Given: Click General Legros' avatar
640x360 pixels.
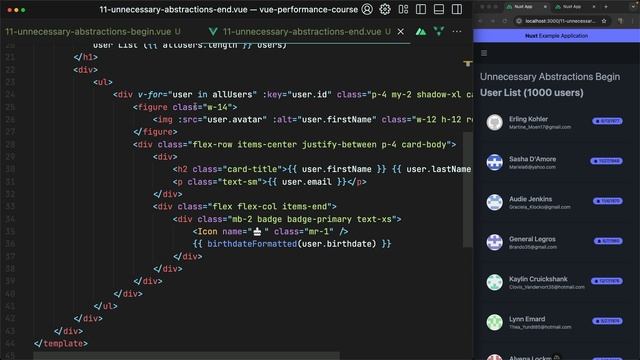Looking at the screenshot, I should coord(494,242).
